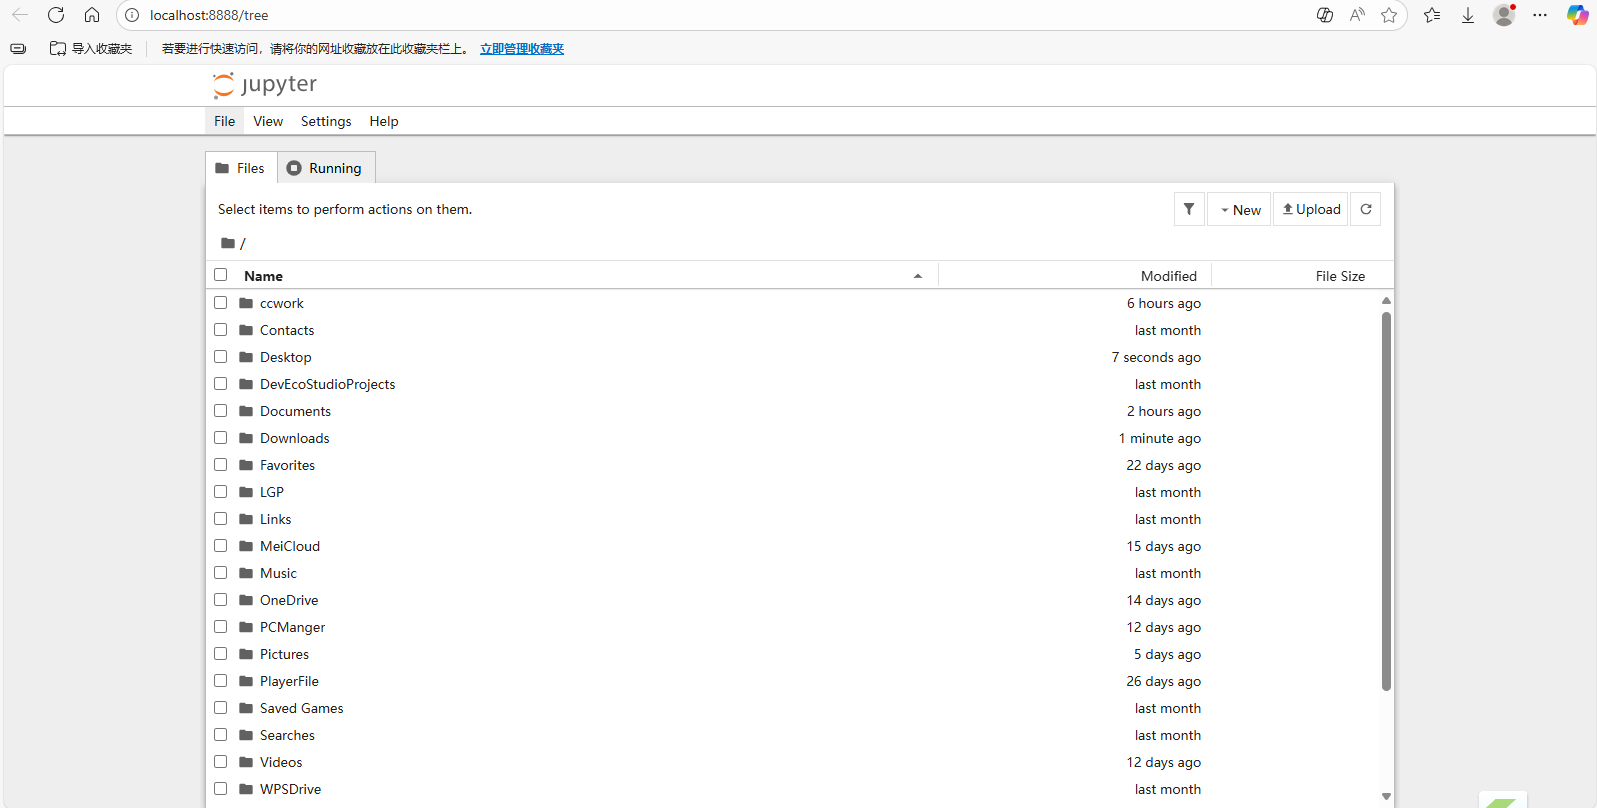Click the Jupyter logo
Image resolution: width=1597 pixels, height=808 pixels.
pos(265,85)
